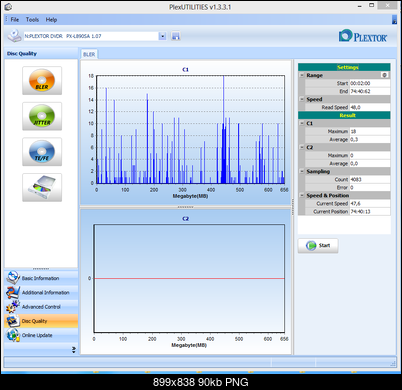This screenshot has height=390, width=402.
Task: Switch to the BLER tab
Action: 89,54
